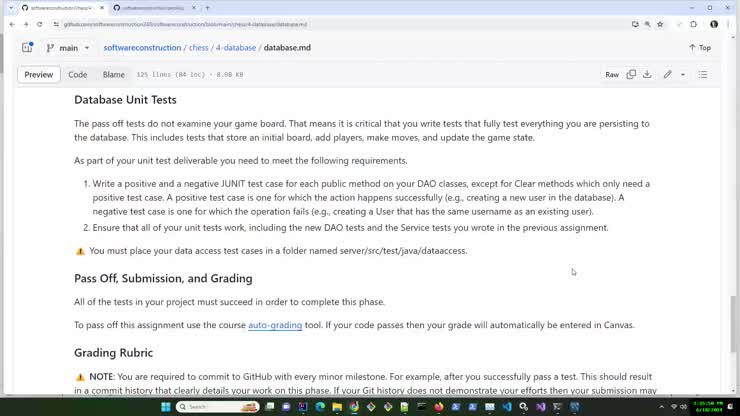Go back in browser history
This screenshot has width=740, height=416.
12,24
